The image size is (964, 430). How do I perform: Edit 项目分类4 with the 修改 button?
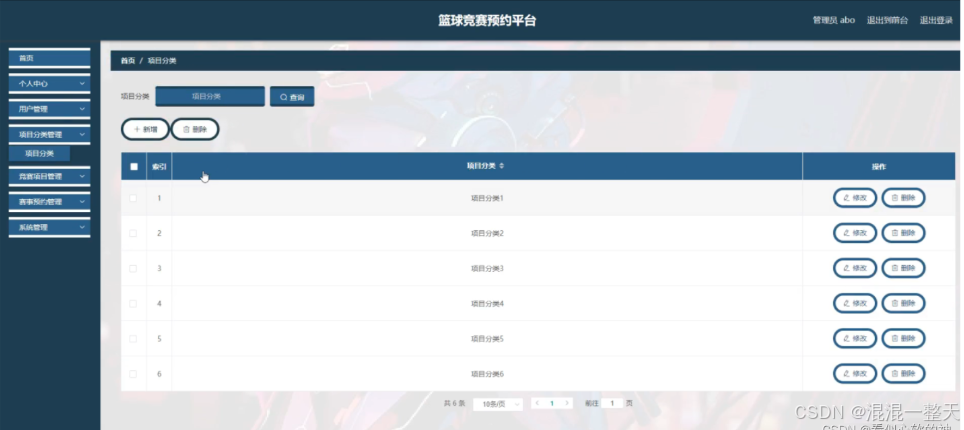855,303
